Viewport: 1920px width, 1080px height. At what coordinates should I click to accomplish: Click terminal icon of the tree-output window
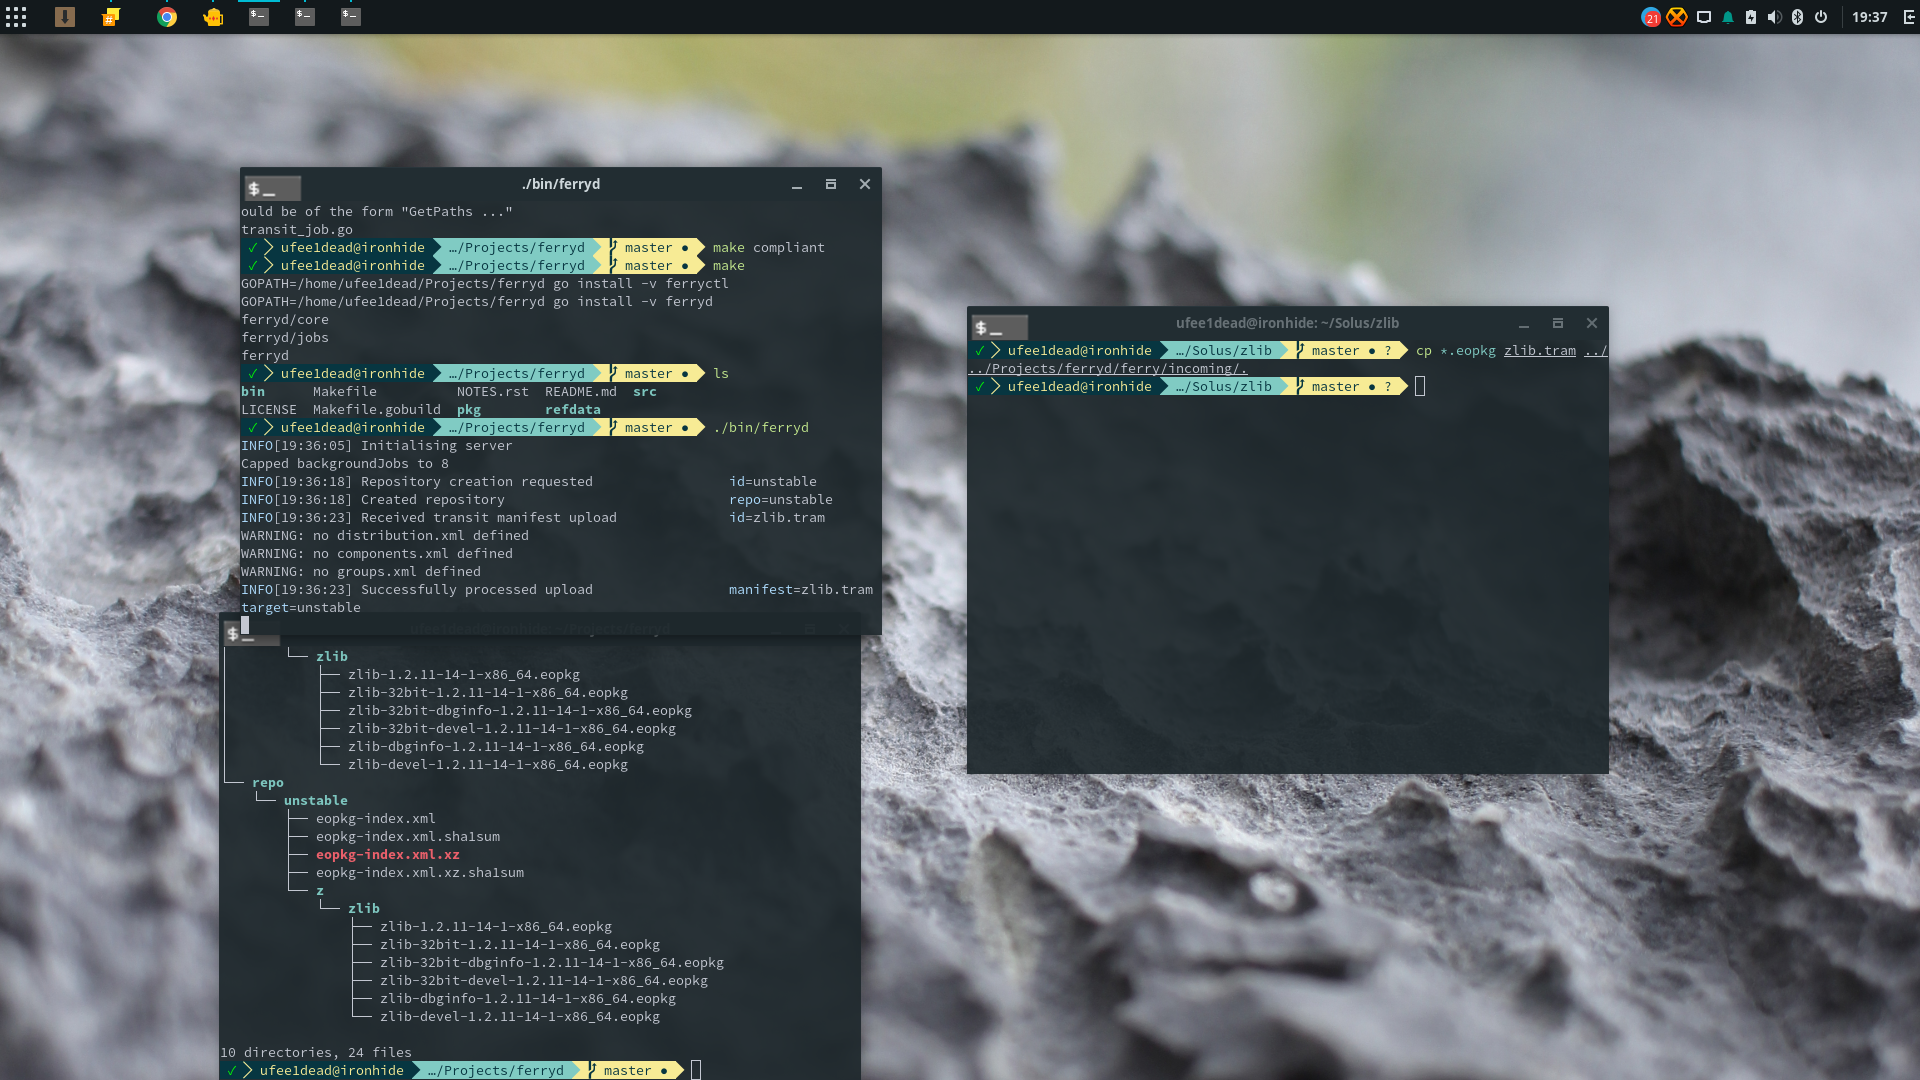pos(250,633)
